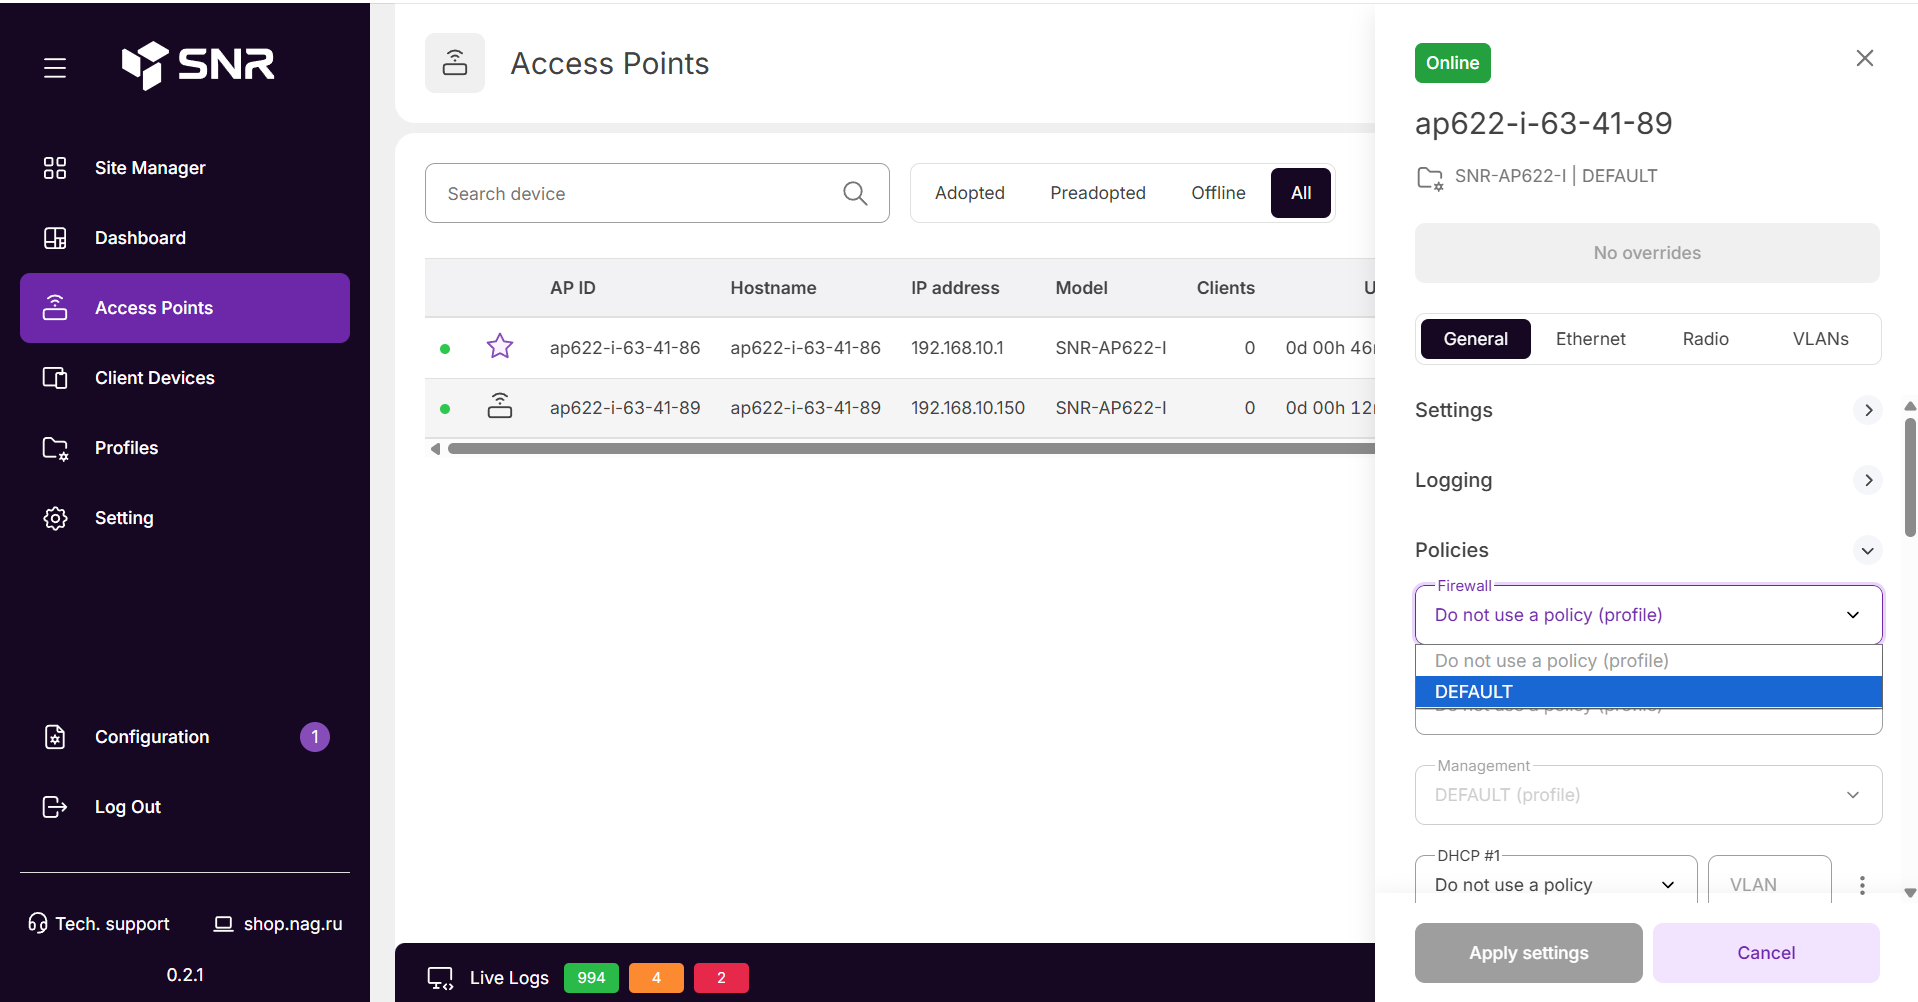Screen dimensions: 1918x1002
Task: Click the green 994 log counter
Action: click(x=591, y=978)
